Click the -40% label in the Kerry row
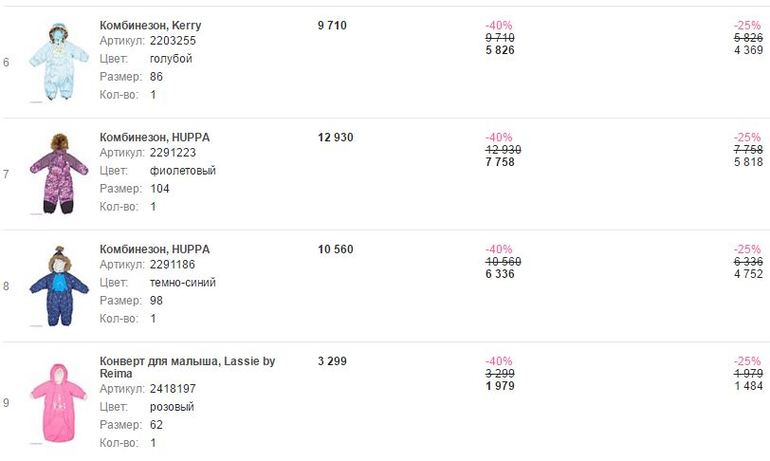 [x=498, y=25]
